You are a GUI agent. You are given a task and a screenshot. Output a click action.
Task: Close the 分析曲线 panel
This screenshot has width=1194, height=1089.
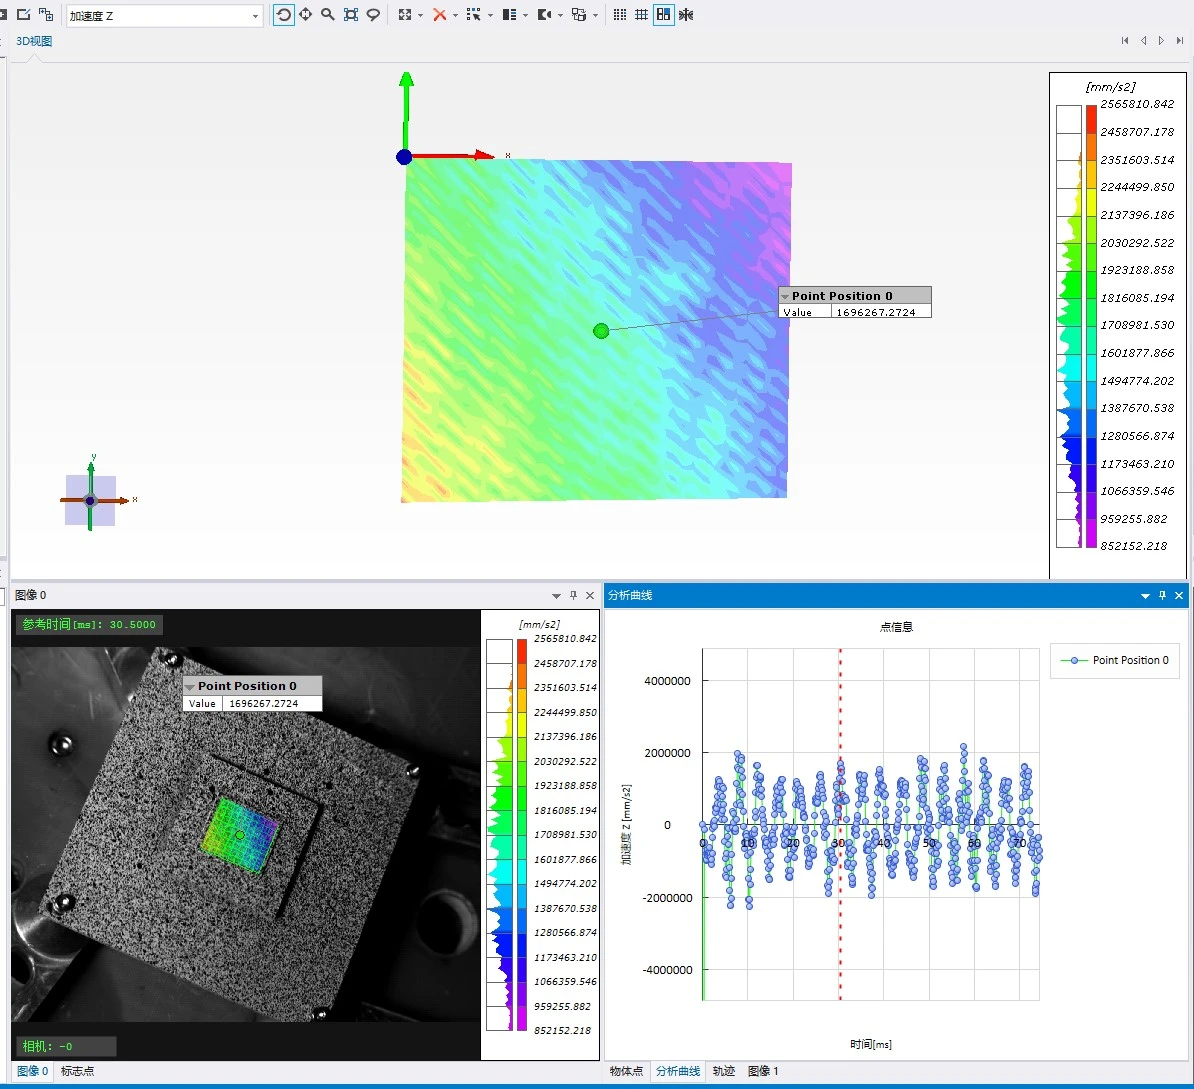click(x=1180, y=596)
